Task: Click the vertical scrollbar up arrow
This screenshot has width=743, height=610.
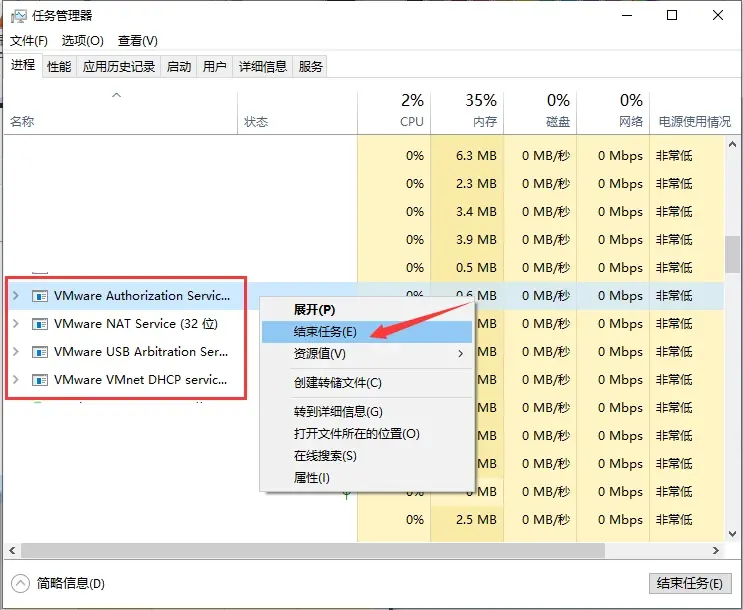Action: [732, 144]
